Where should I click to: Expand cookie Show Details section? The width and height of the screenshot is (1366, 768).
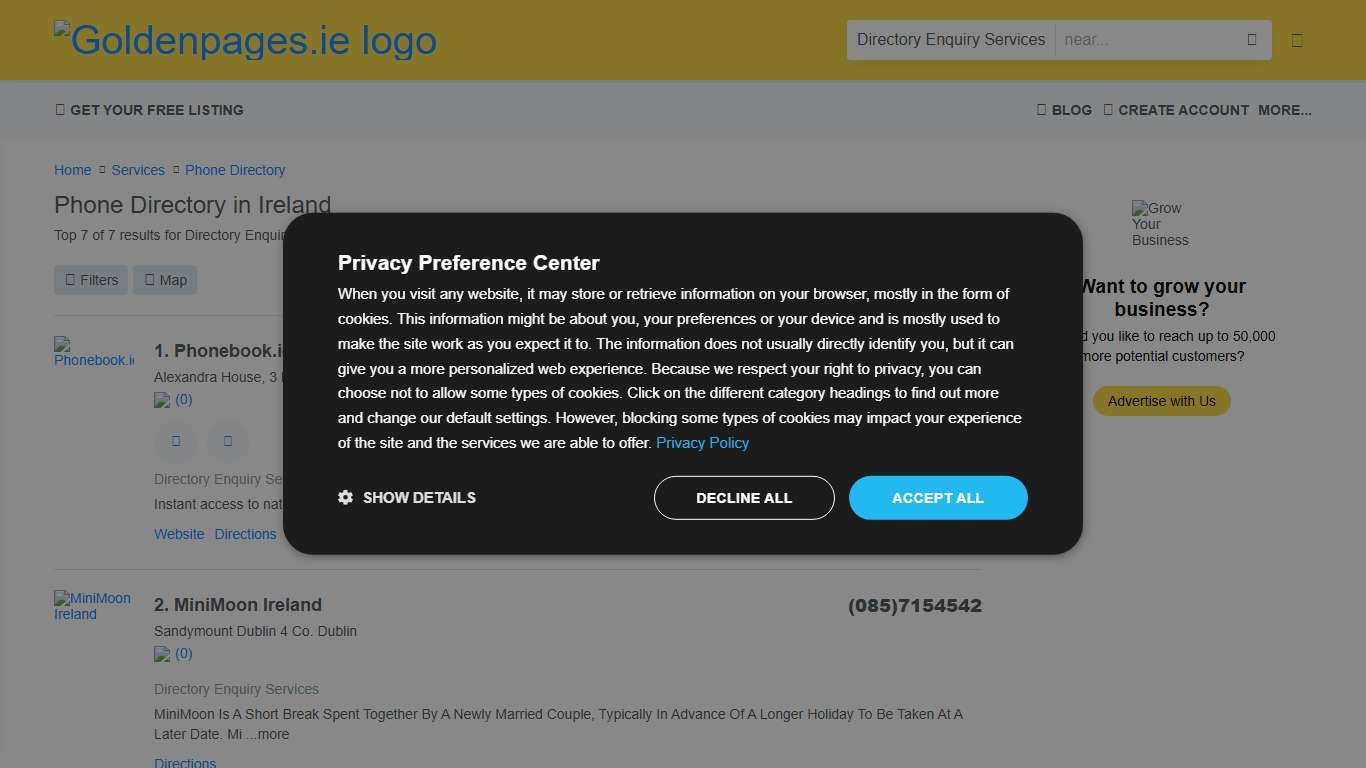point(418,497)
